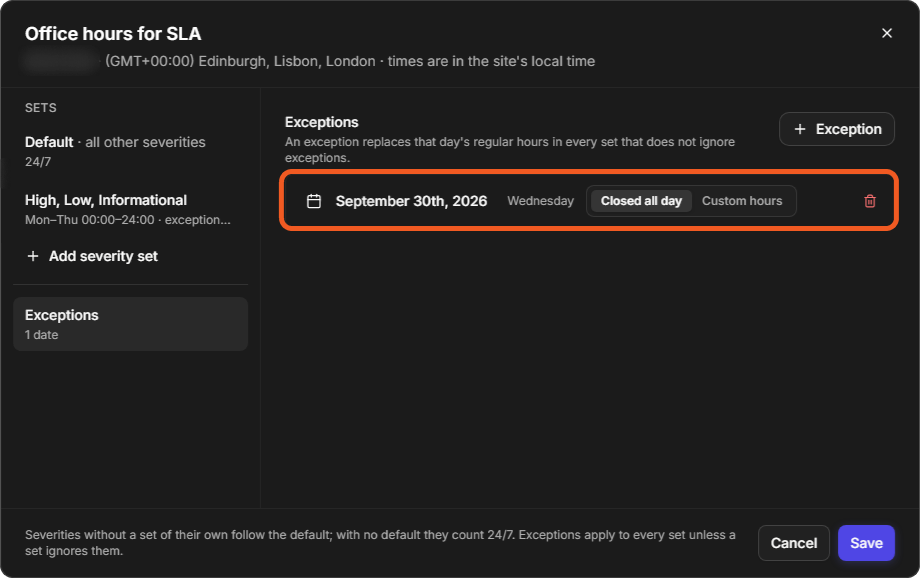Add severity set
The image size is (920, 578).
point(92,256)
